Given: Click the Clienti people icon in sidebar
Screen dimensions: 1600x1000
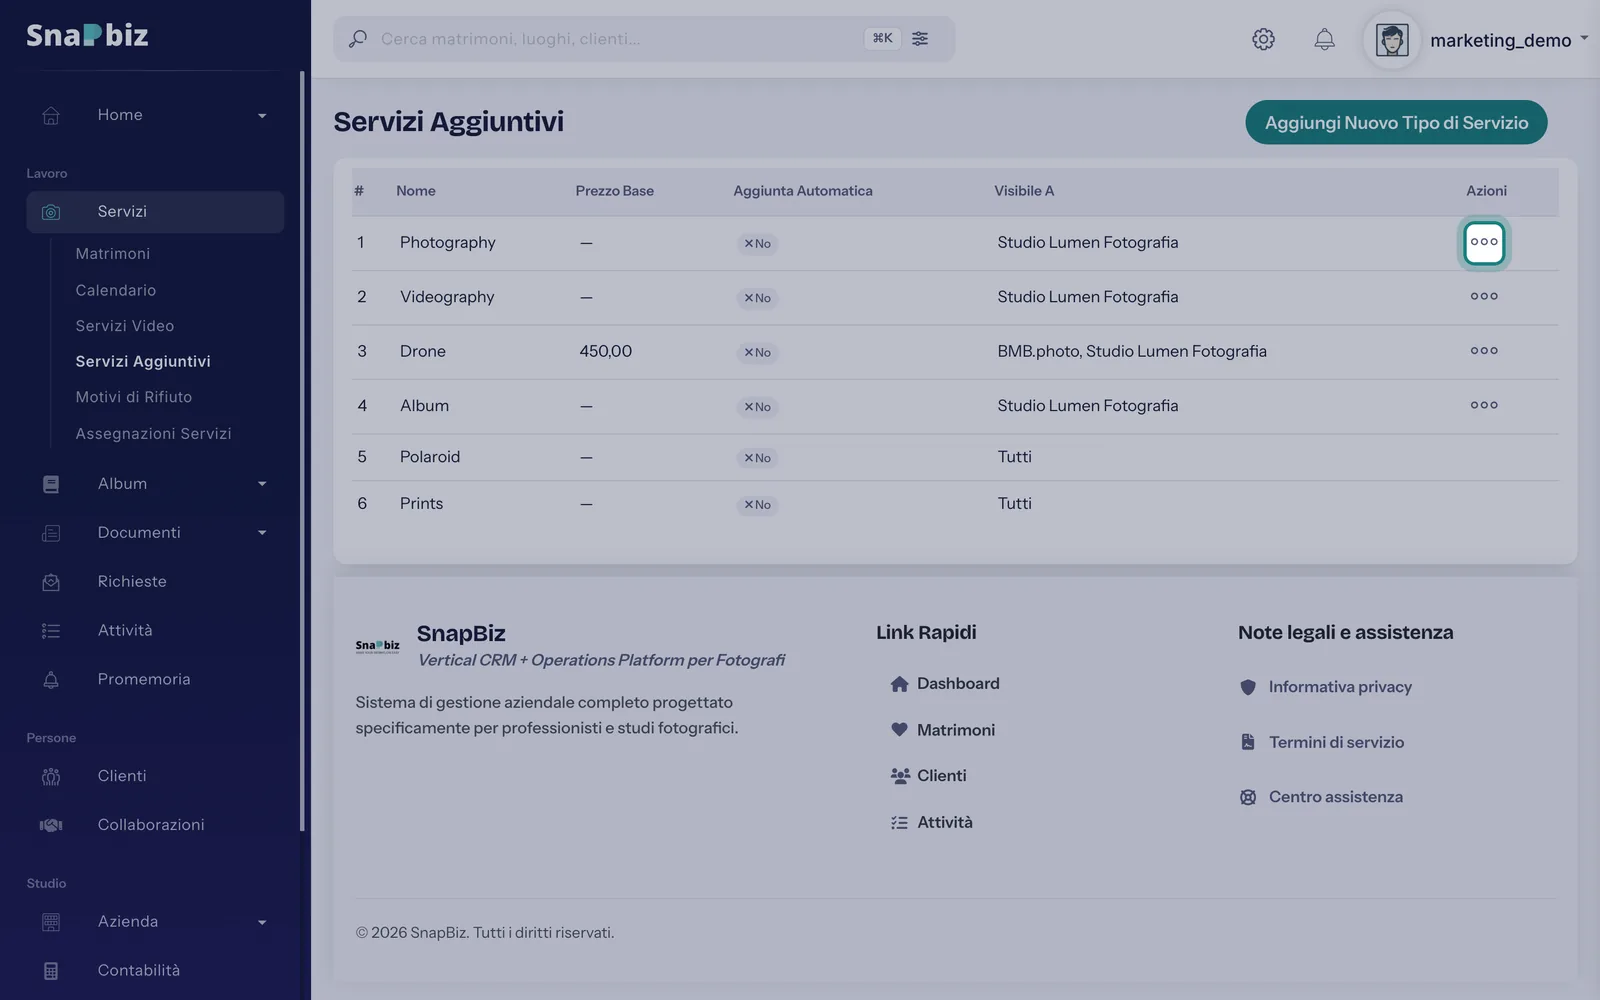Looking at the screenshot, I should (x=51, y=777).
